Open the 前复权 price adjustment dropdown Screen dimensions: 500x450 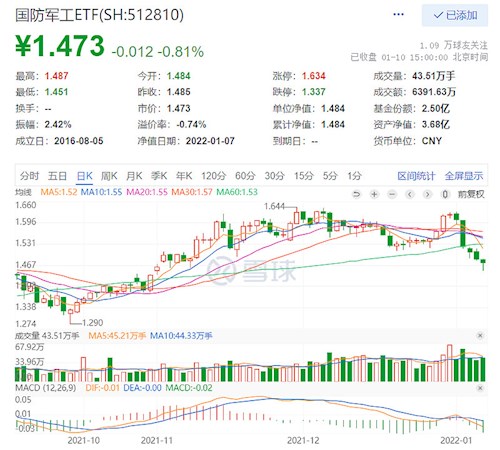click(471, 194)
